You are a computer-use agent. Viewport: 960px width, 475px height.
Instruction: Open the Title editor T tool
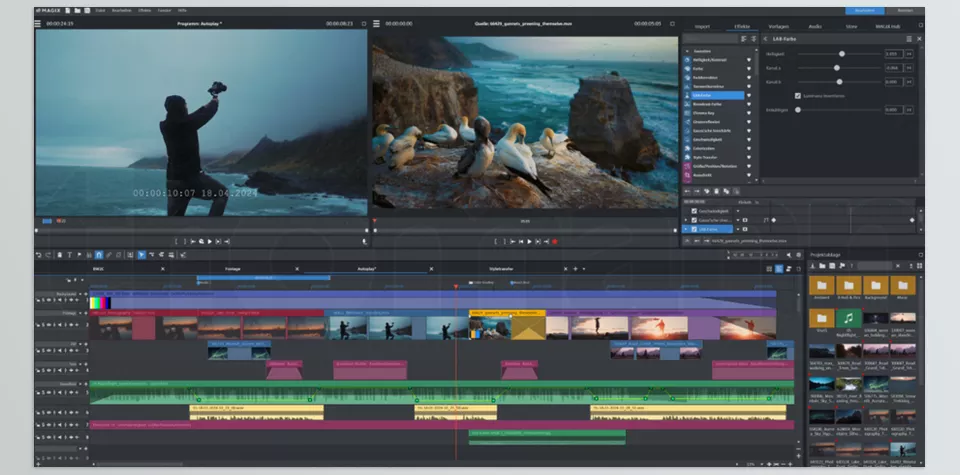tap(69, 255)
